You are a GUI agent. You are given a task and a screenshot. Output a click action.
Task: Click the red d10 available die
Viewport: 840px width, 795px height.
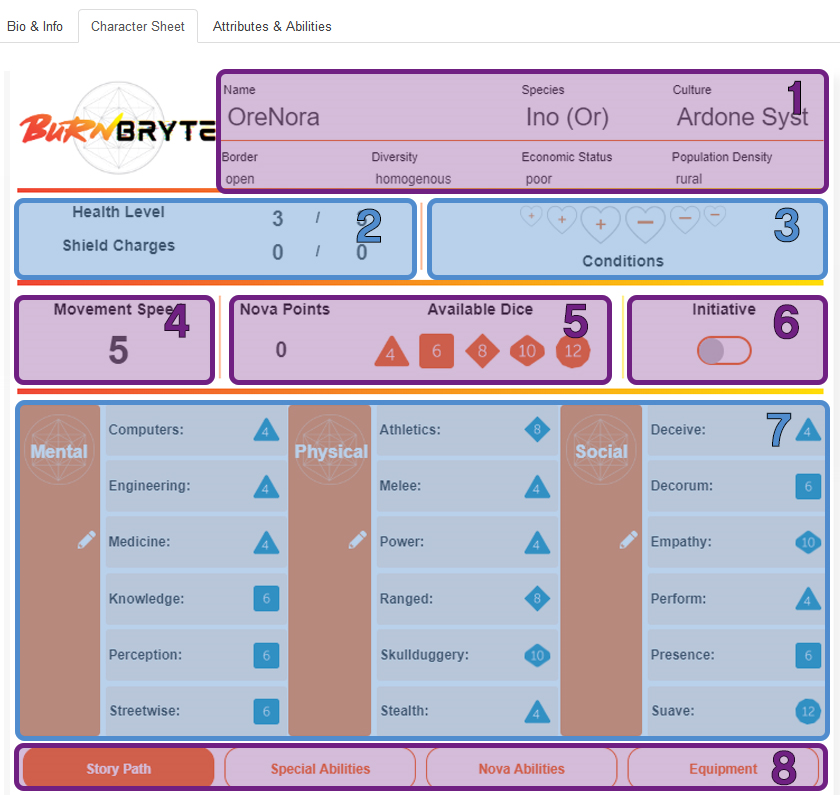527,352
